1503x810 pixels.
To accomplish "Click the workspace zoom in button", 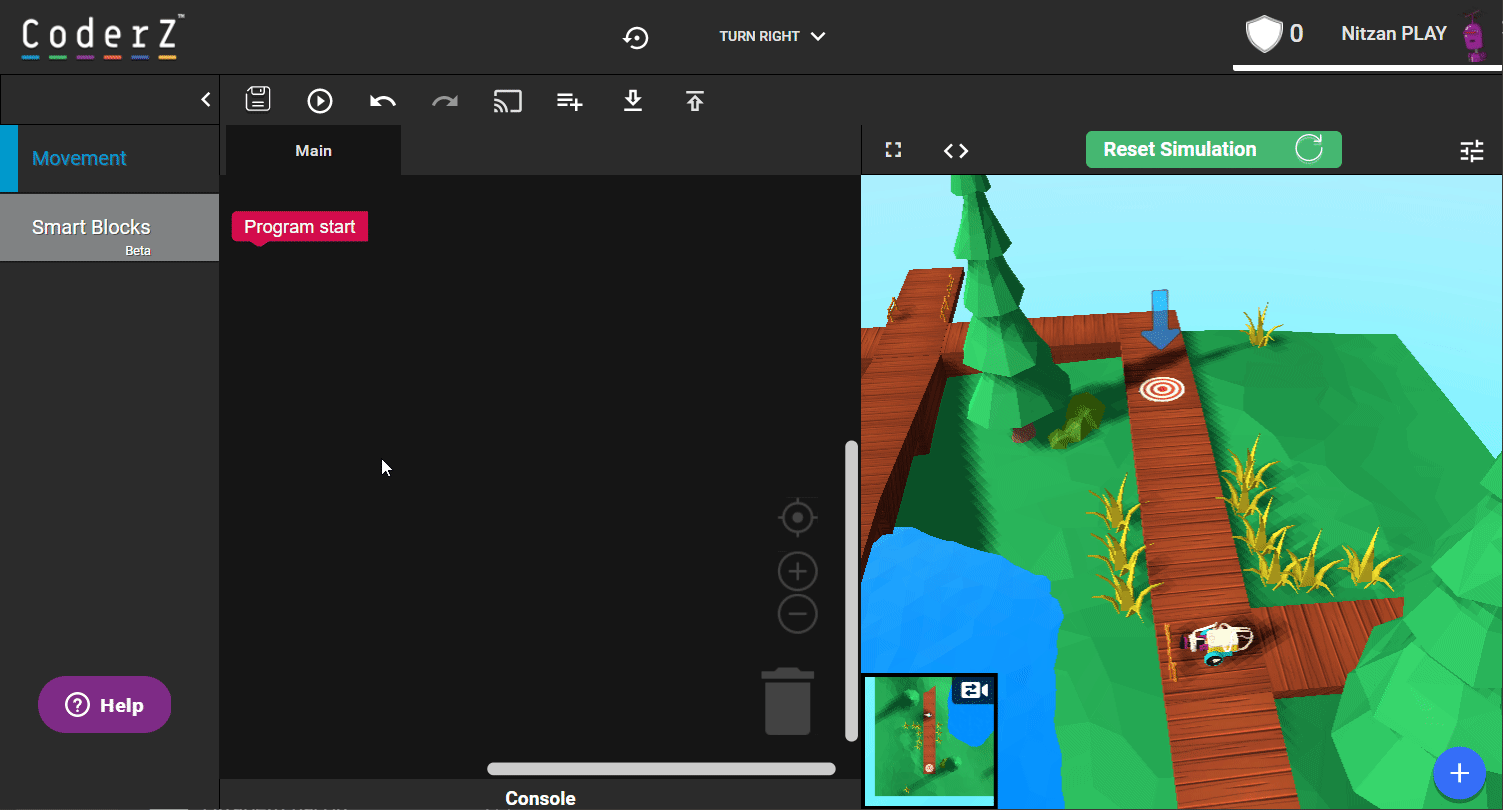I will pyautogui.click(x=797, y=572).
